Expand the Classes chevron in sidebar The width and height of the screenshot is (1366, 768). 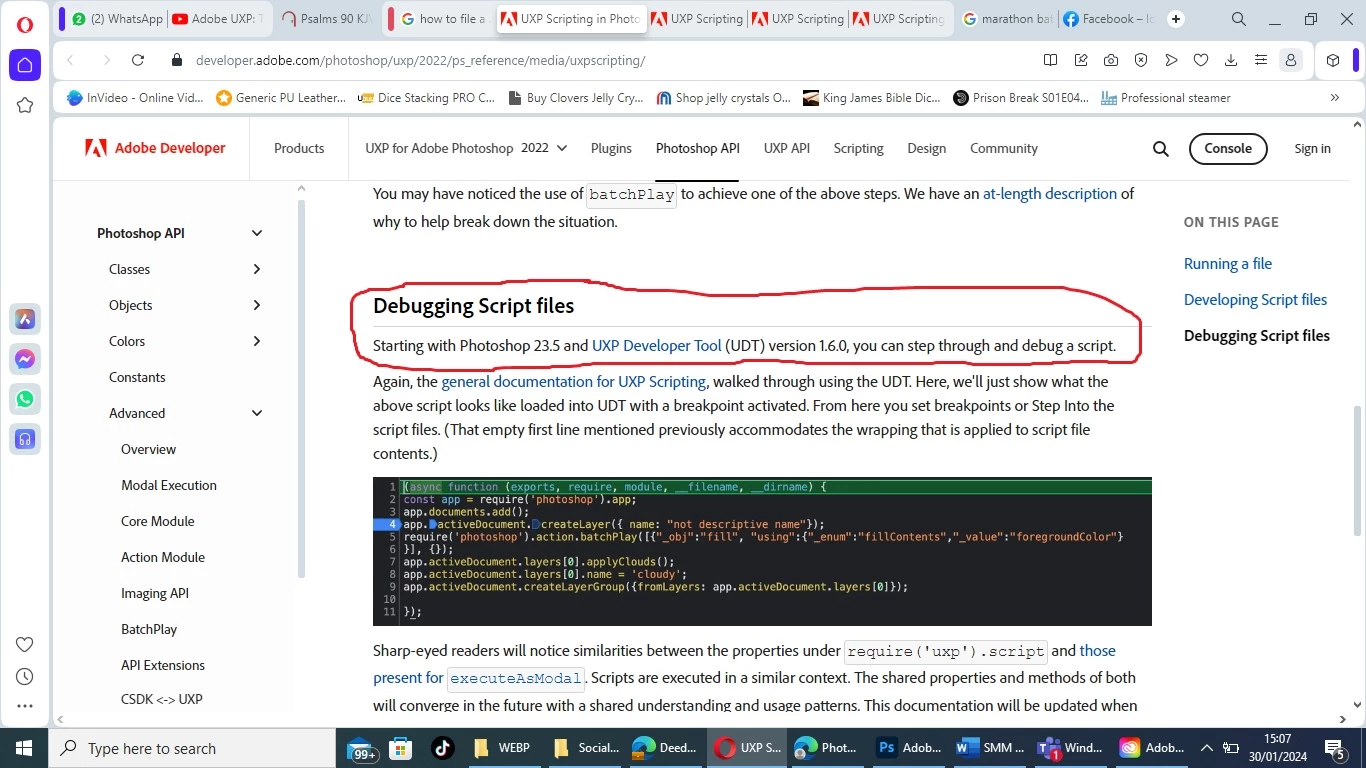click(x=257, y=269)
